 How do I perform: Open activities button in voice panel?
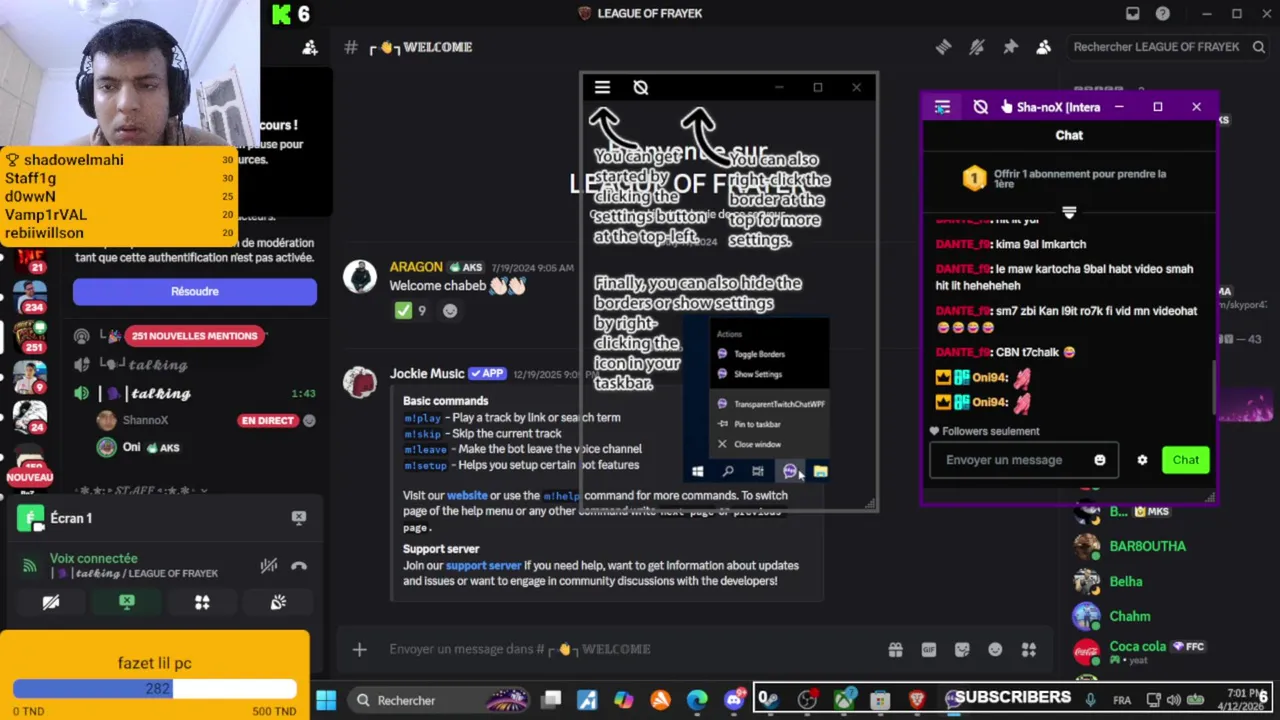[202, 602]
